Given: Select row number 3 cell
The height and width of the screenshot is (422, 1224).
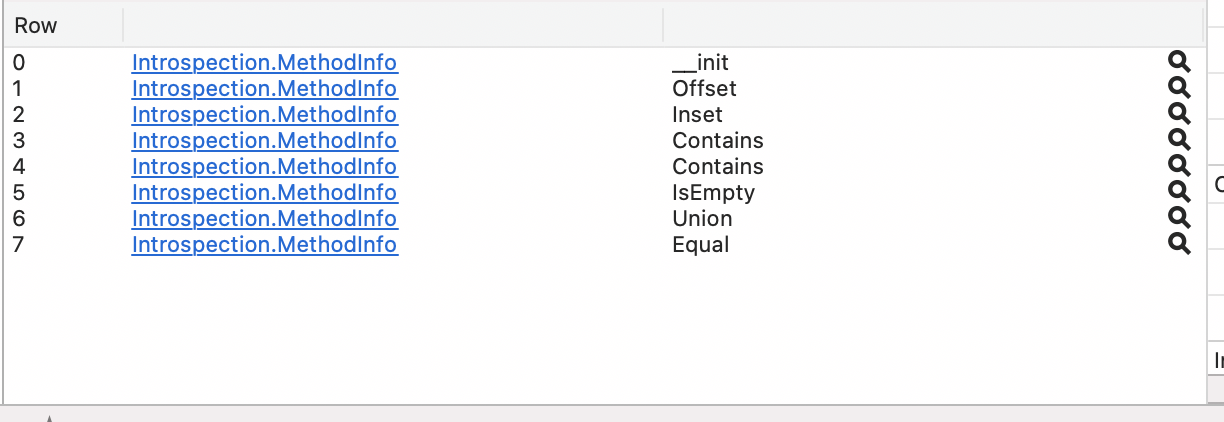Looking at the screenshot, I should (19, 141).
